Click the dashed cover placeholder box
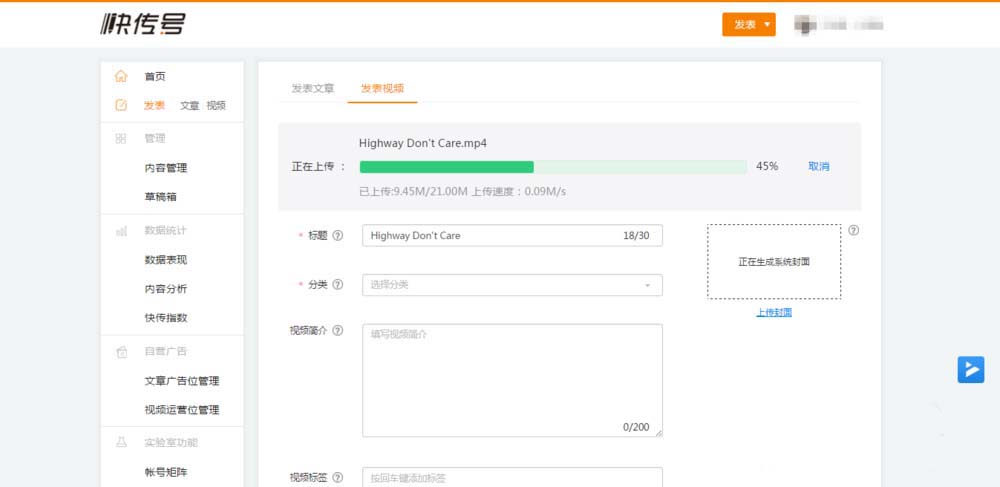This screenshot has height=487, width=1000. (x=774, y=261)
